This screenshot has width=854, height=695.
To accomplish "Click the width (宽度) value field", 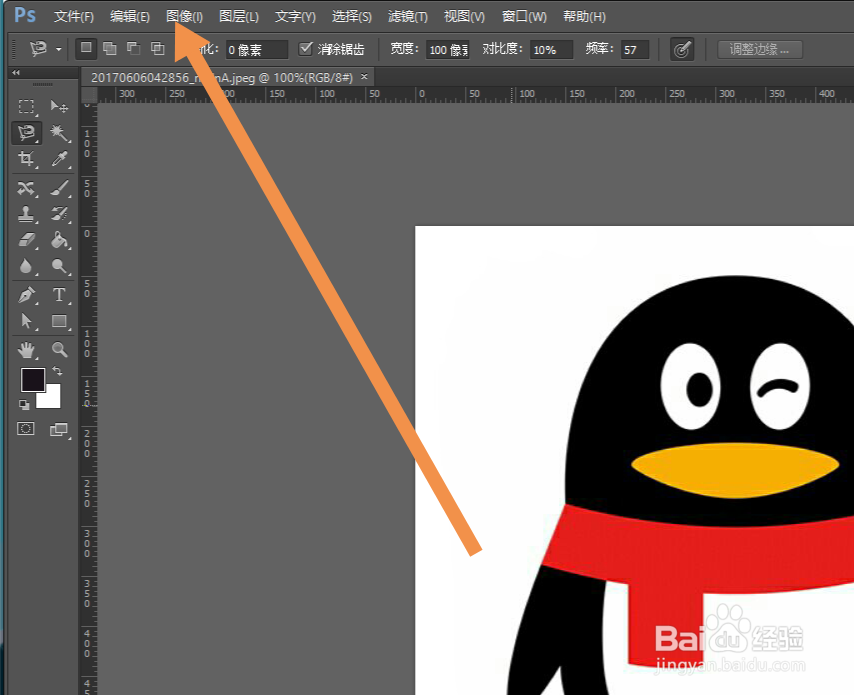I will click(x=448, y=50).
